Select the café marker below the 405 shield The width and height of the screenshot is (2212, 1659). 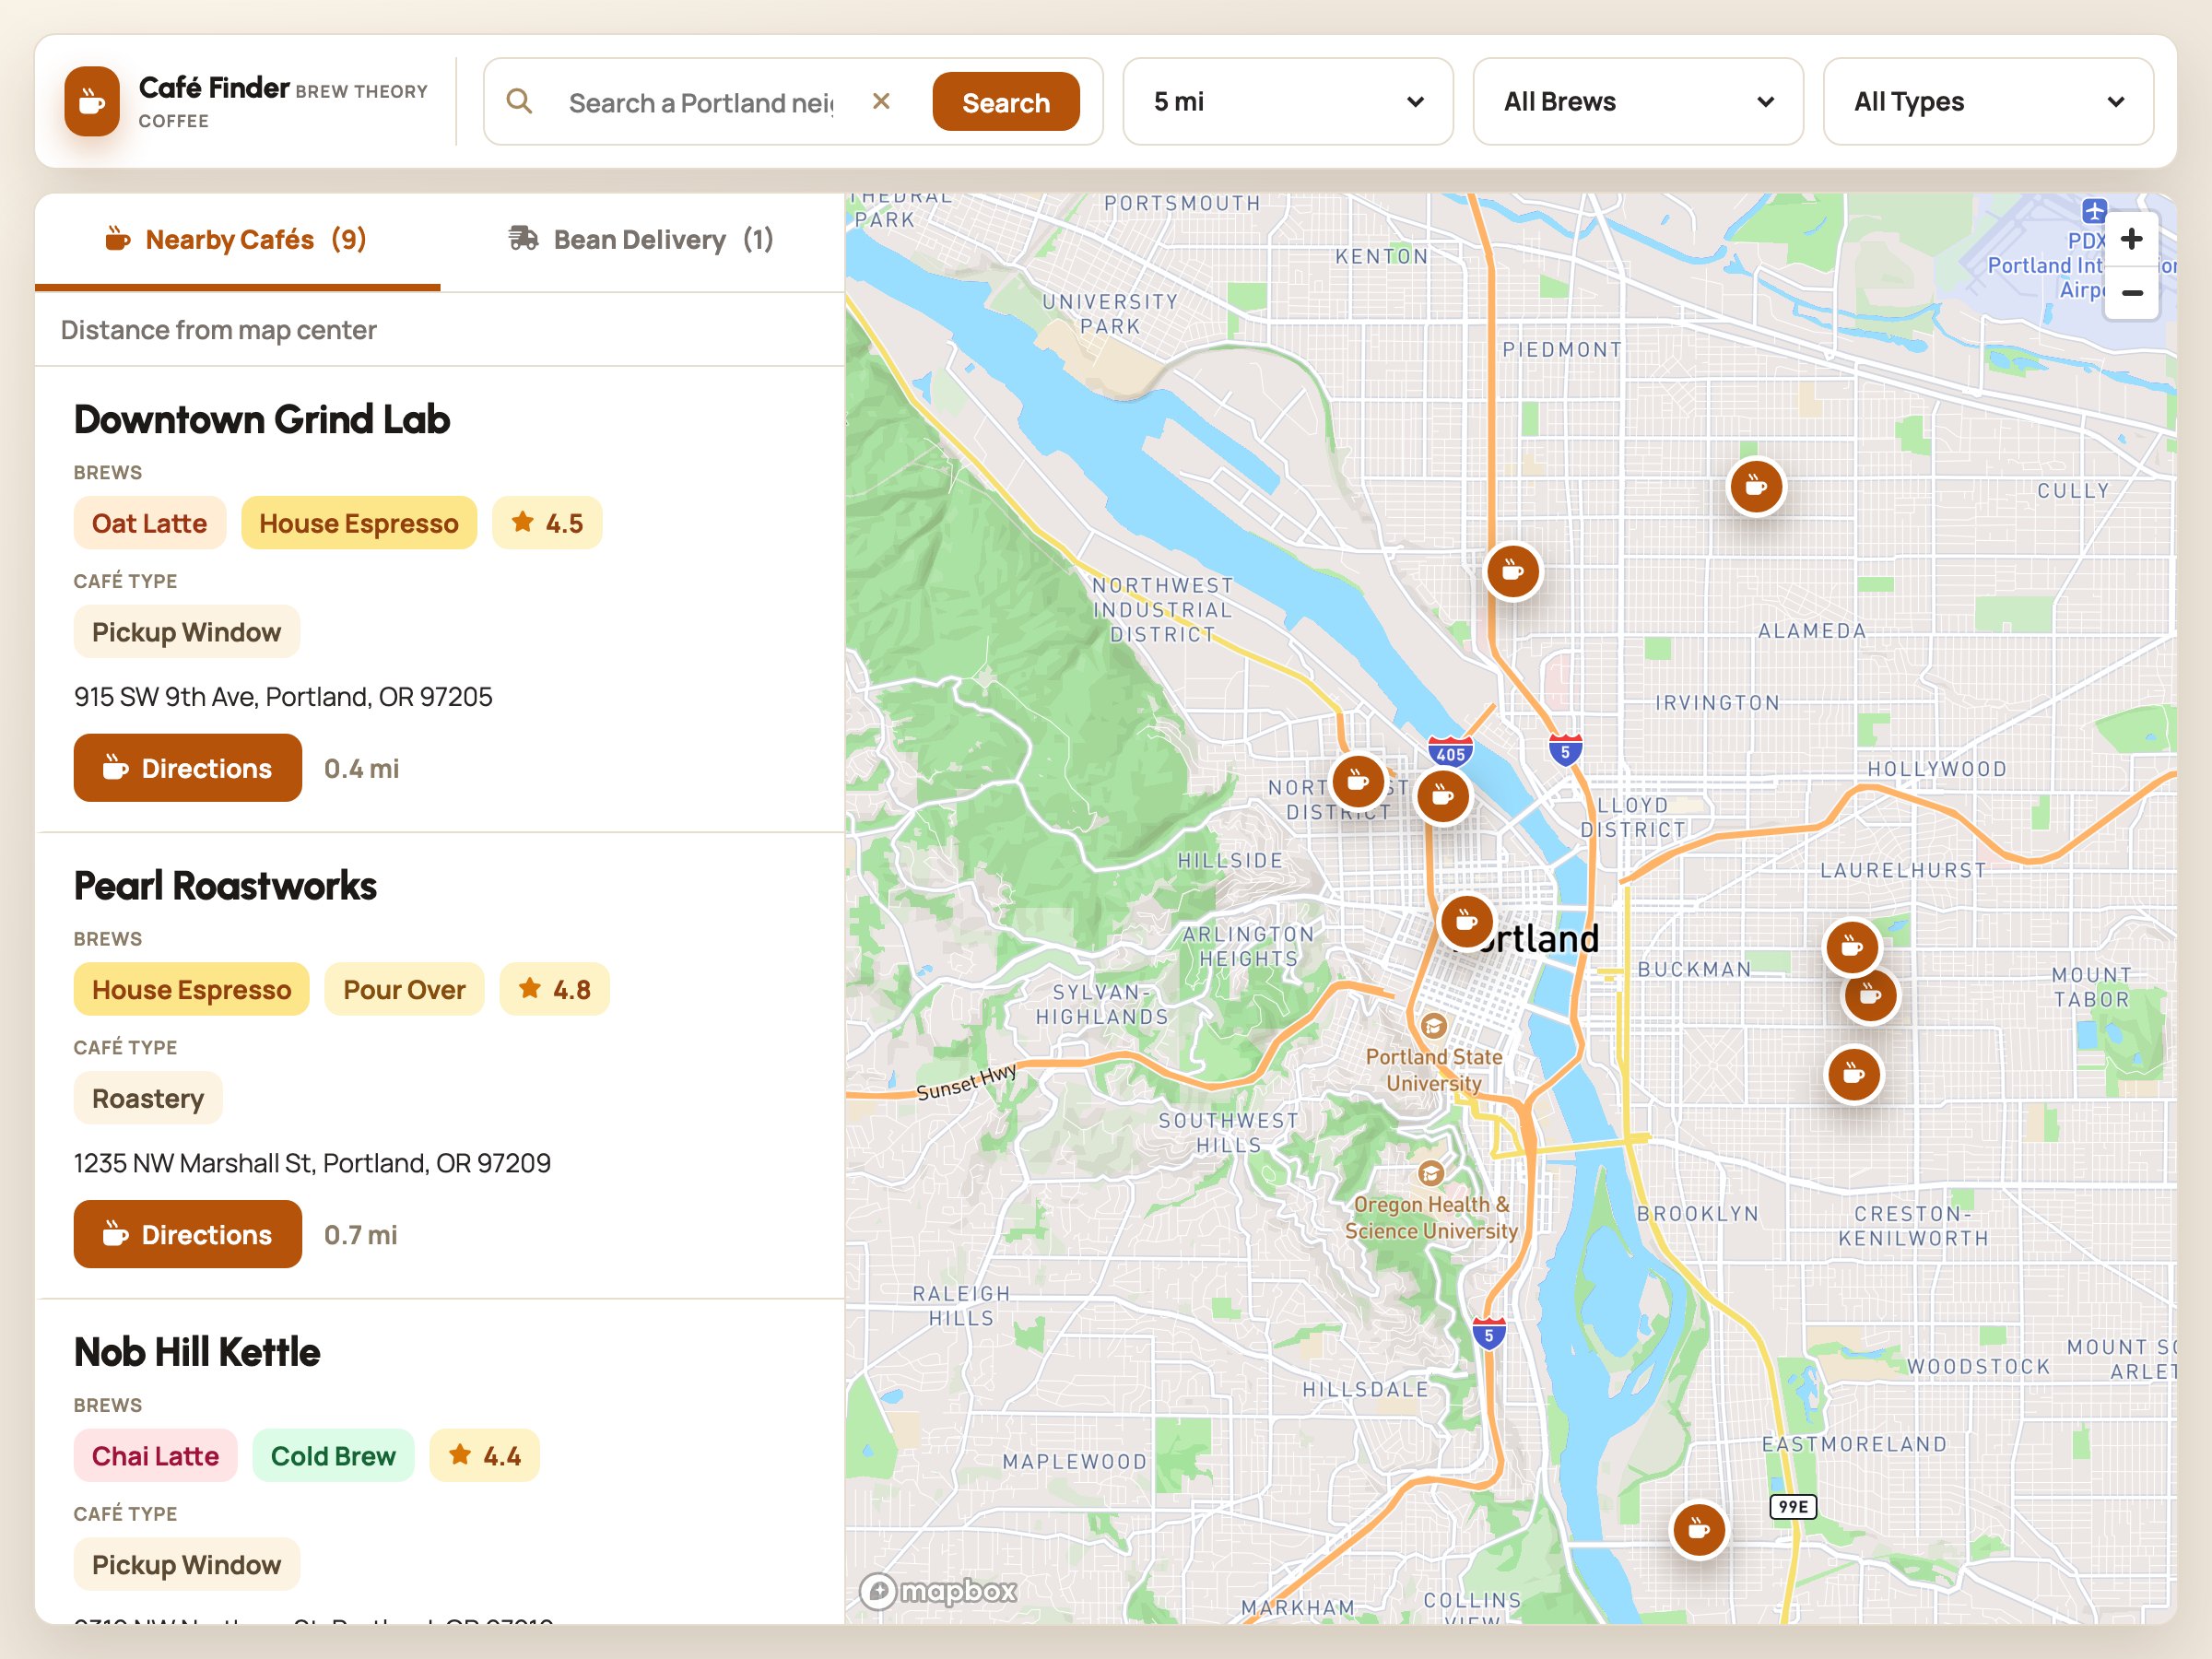click(x=1443, y=796)
